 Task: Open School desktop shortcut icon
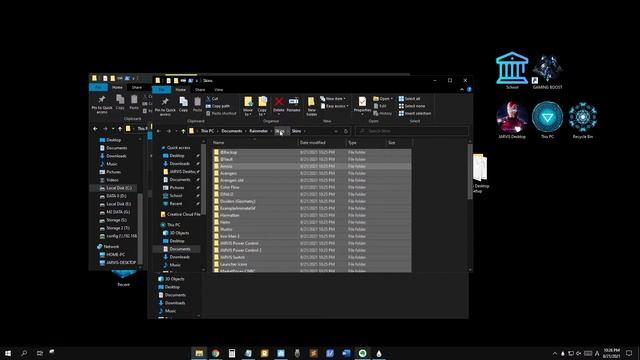[512, 70]
